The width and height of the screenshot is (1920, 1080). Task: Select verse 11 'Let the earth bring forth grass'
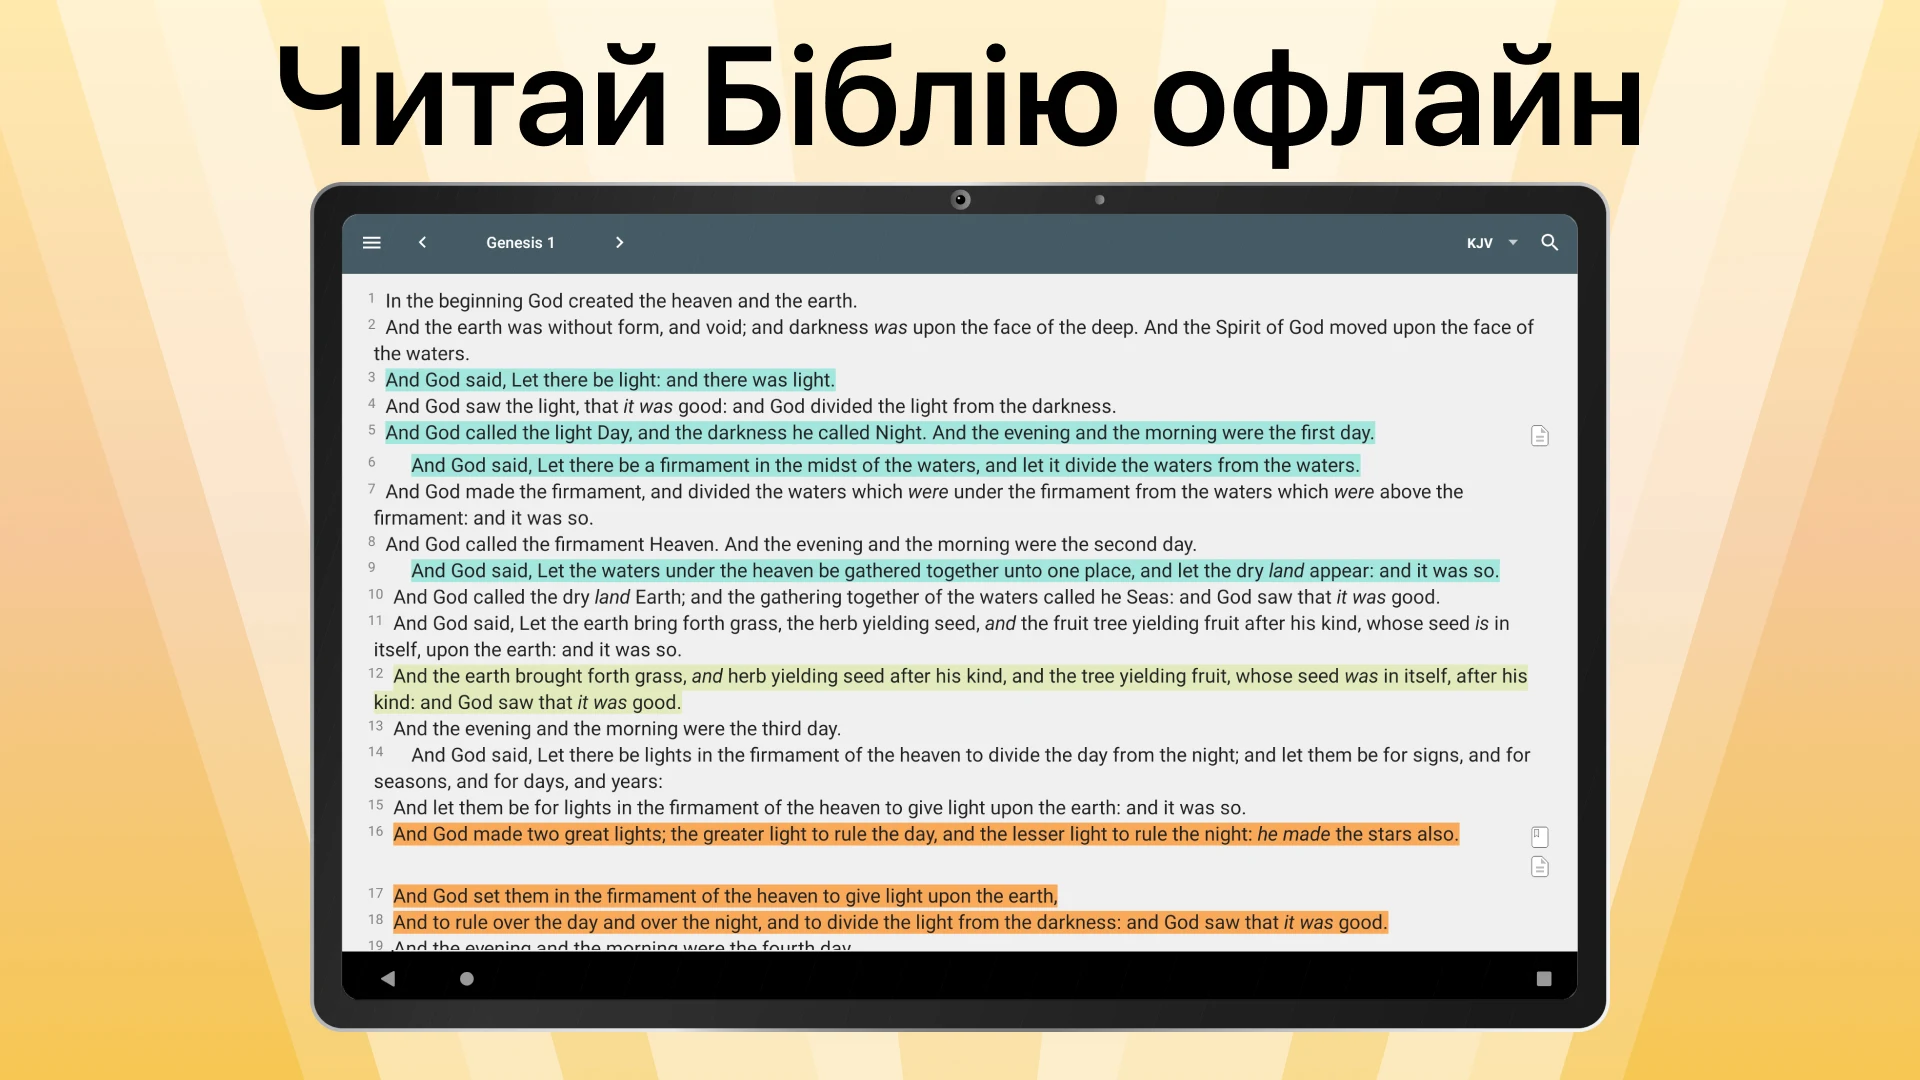[941, 636]
